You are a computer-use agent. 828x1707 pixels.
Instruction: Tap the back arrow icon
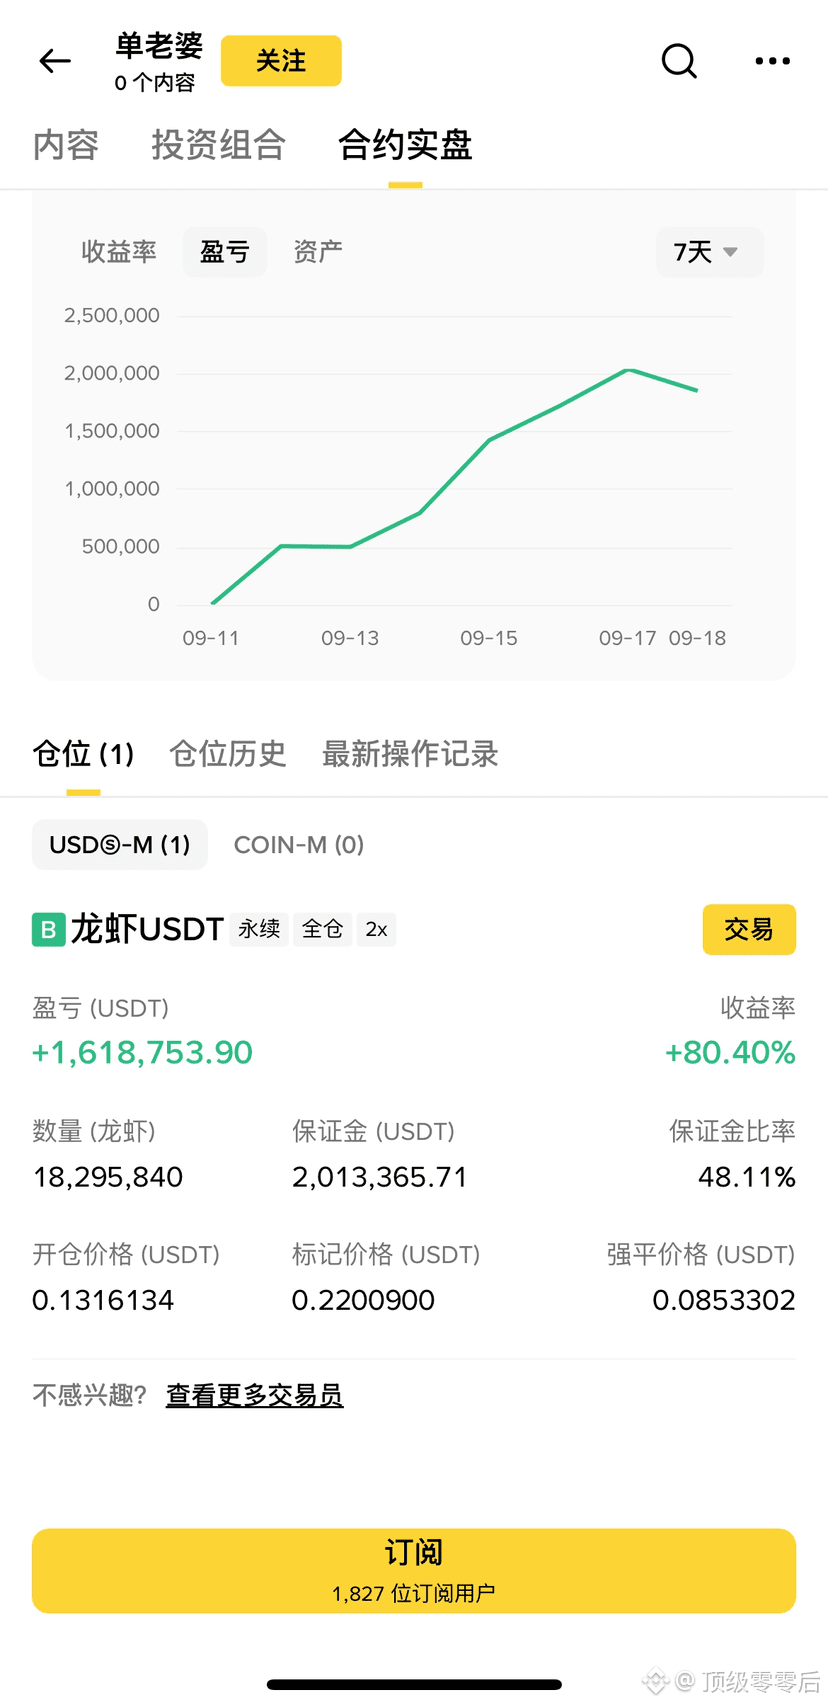55,61
